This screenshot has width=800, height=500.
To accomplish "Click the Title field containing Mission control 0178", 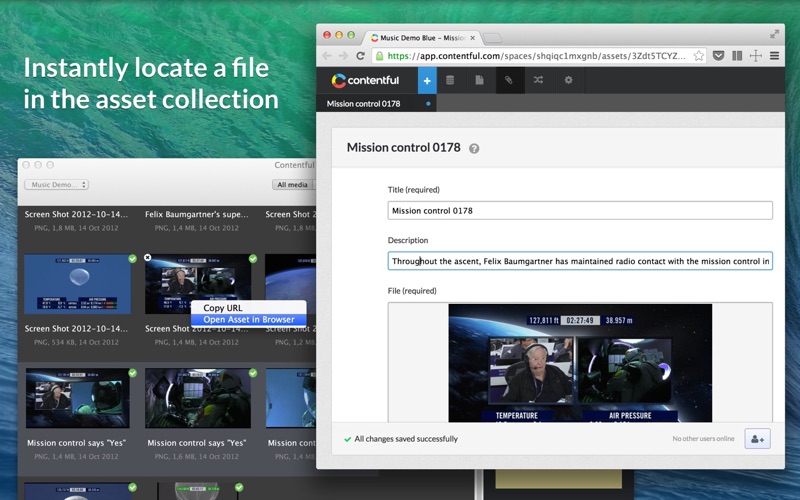I will (580, 210).
